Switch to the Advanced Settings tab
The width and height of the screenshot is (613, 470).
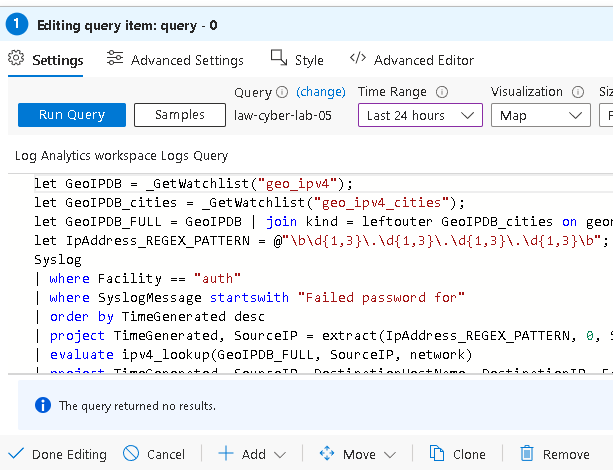[175, 60]
